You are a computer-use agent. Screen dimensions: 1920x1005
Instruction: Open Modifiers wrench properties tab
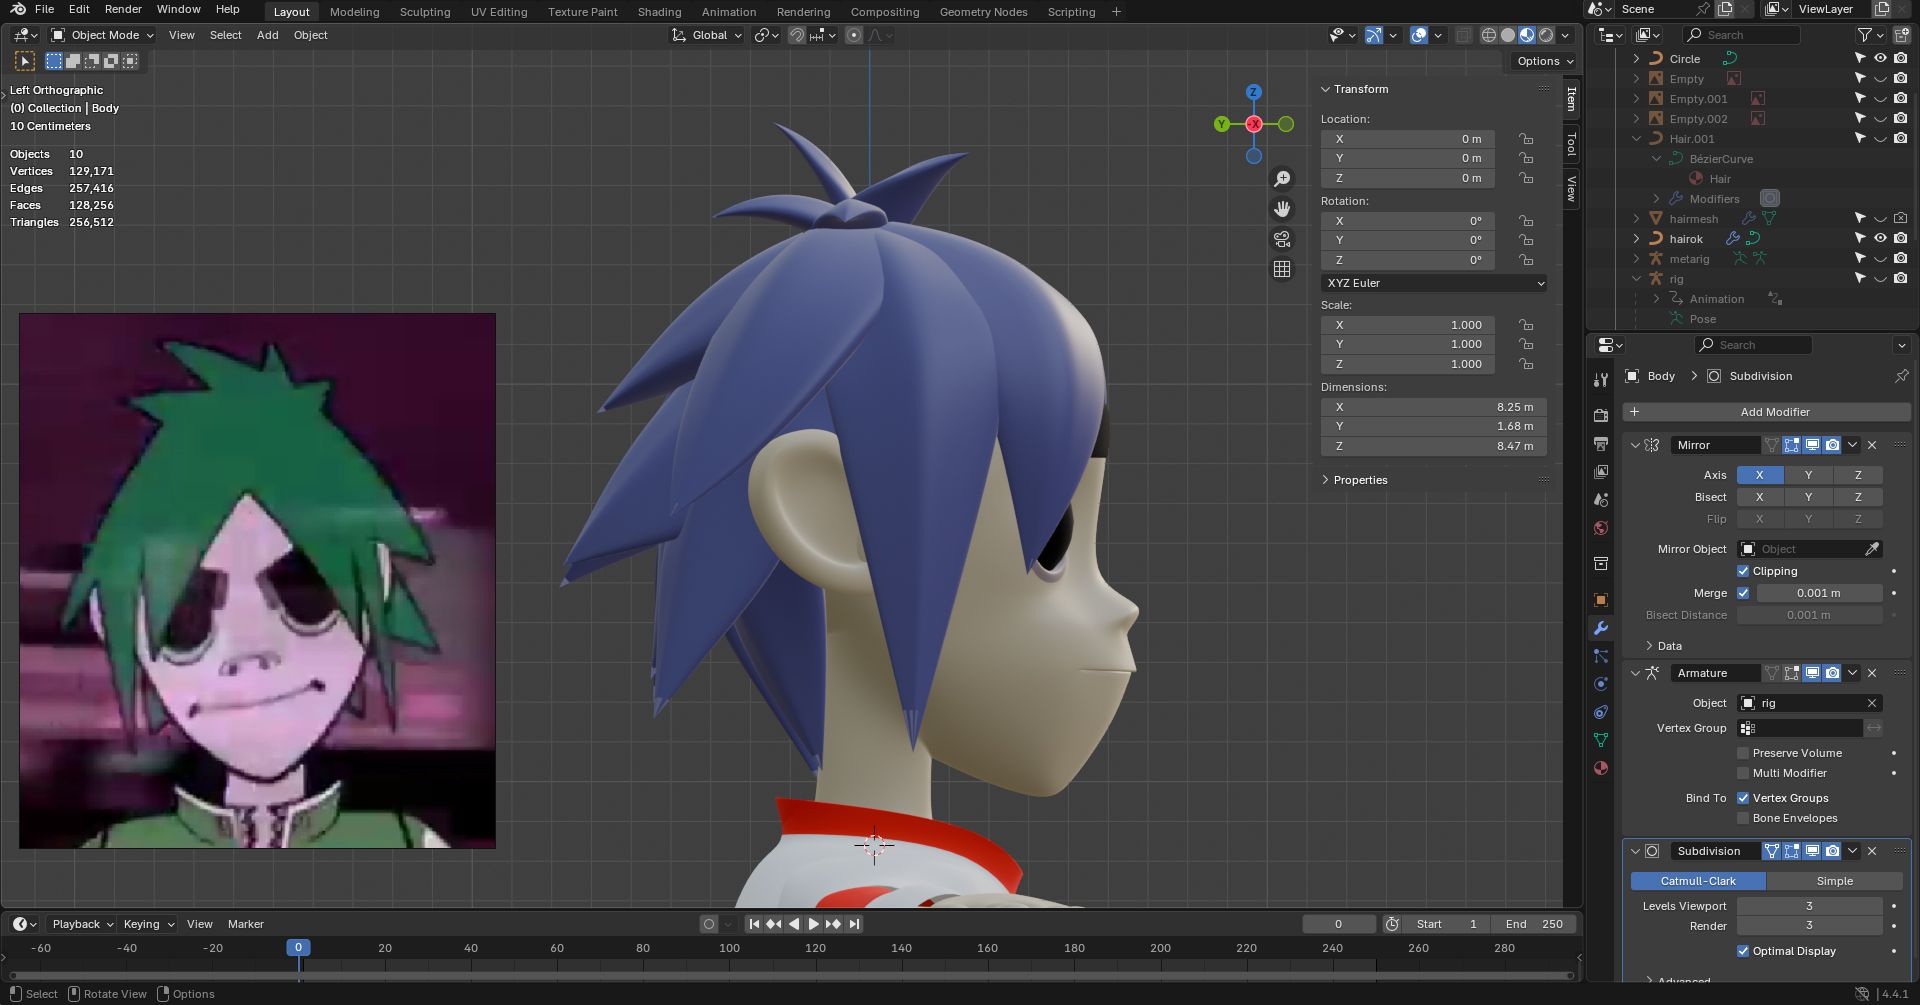tap(1601, 628)
